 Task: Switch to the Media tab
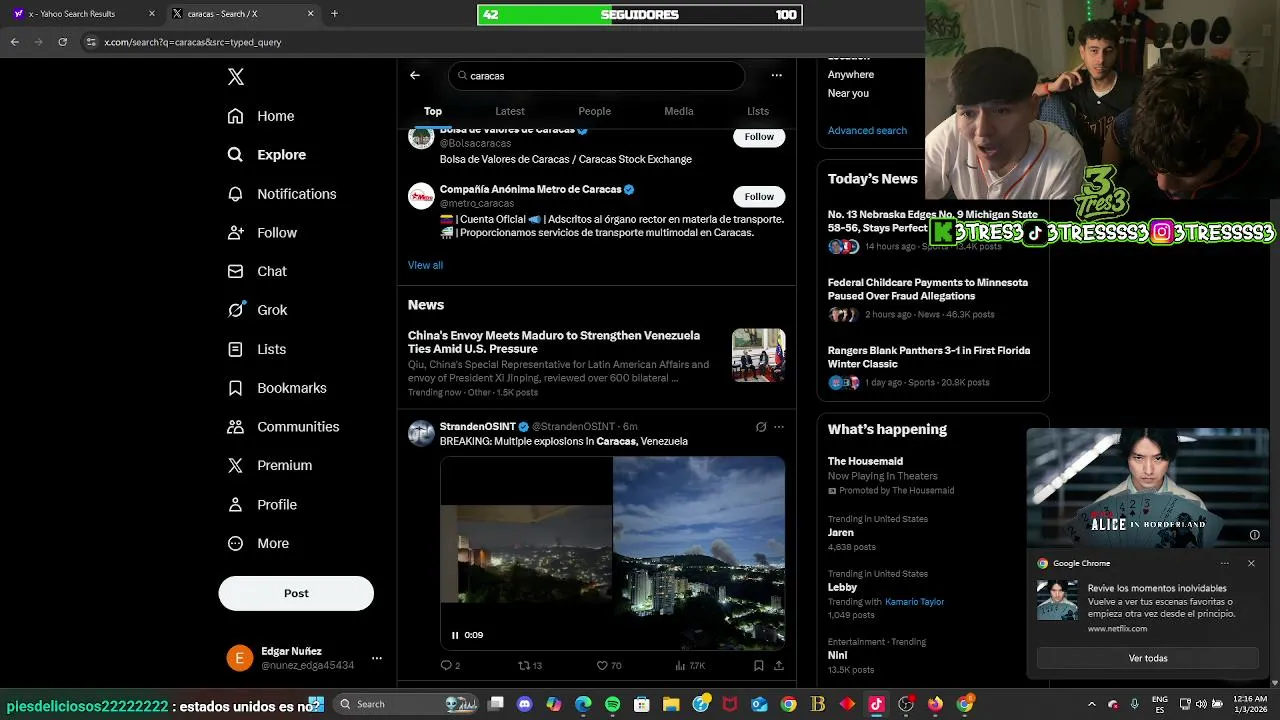tap(679, 111)
